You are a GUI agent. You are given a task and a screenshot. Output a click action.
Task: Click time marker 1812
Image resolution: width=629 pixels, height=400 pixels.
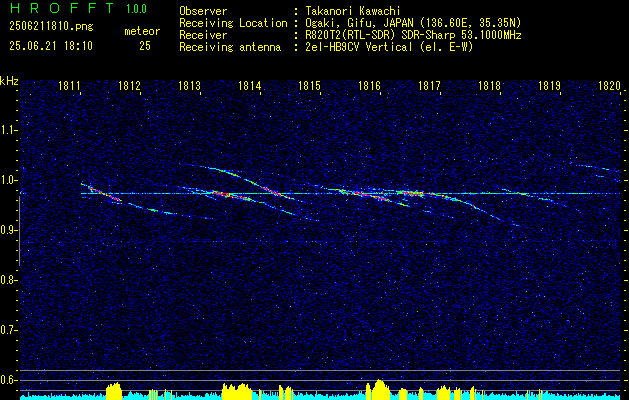130,86
